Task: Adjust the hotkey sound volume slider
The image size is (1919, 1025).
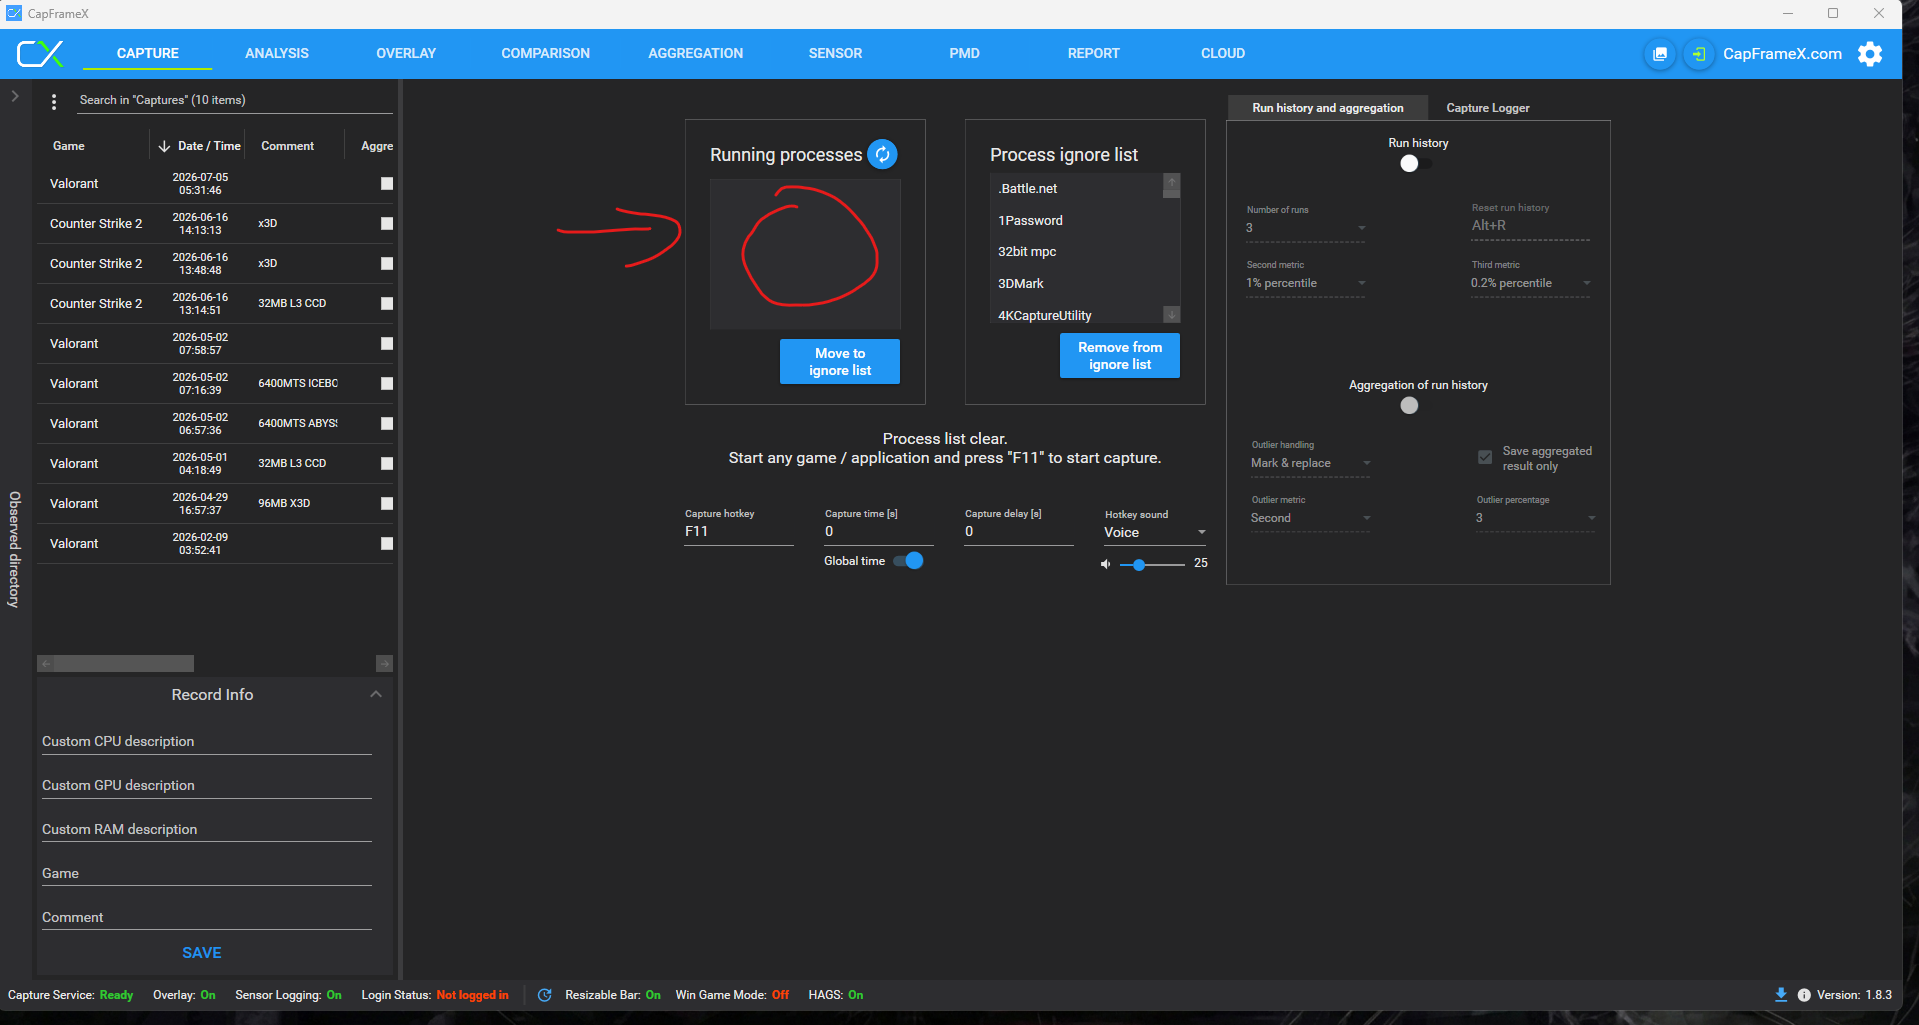Action: tap(1152, 565)
